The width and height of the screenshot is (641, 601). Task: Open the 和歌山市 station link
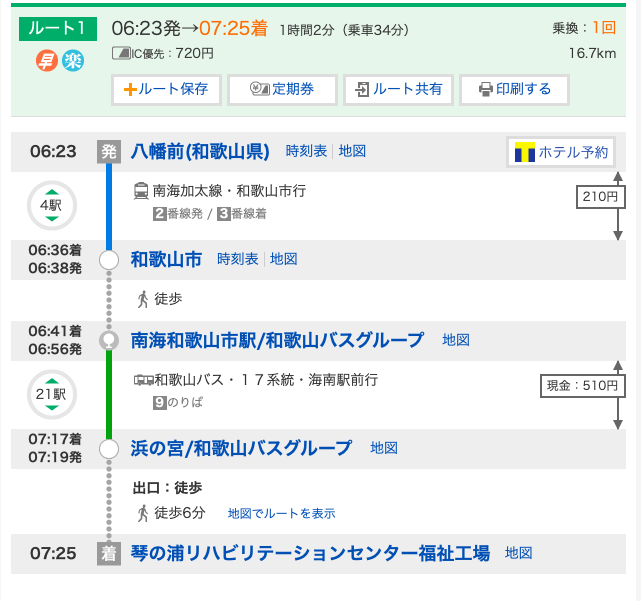(166, 260)
